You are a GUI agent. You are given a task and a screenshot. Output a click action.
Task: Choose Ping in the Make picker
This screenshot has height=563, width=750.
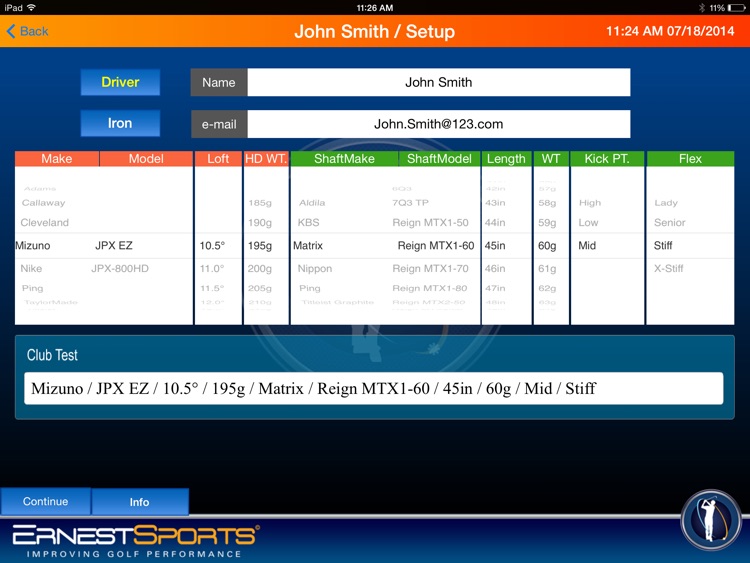click(33, 288)
